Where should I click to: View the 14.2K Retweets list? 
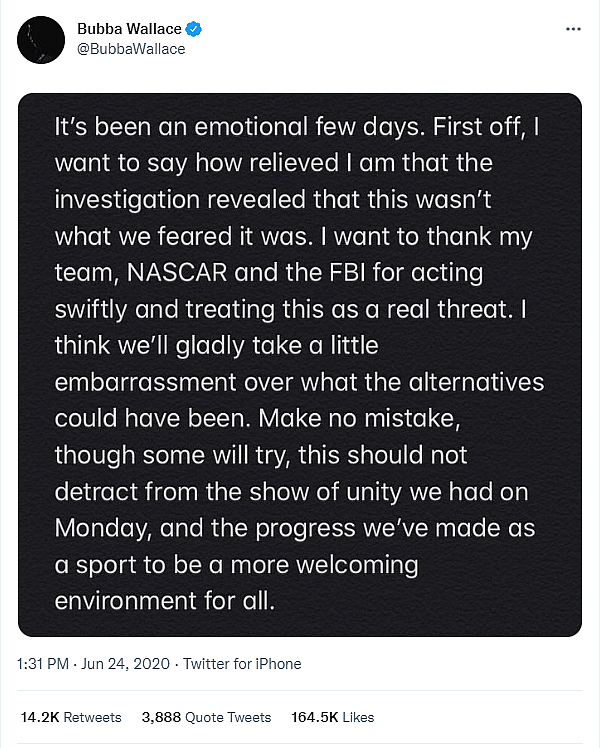click(70, 717)
